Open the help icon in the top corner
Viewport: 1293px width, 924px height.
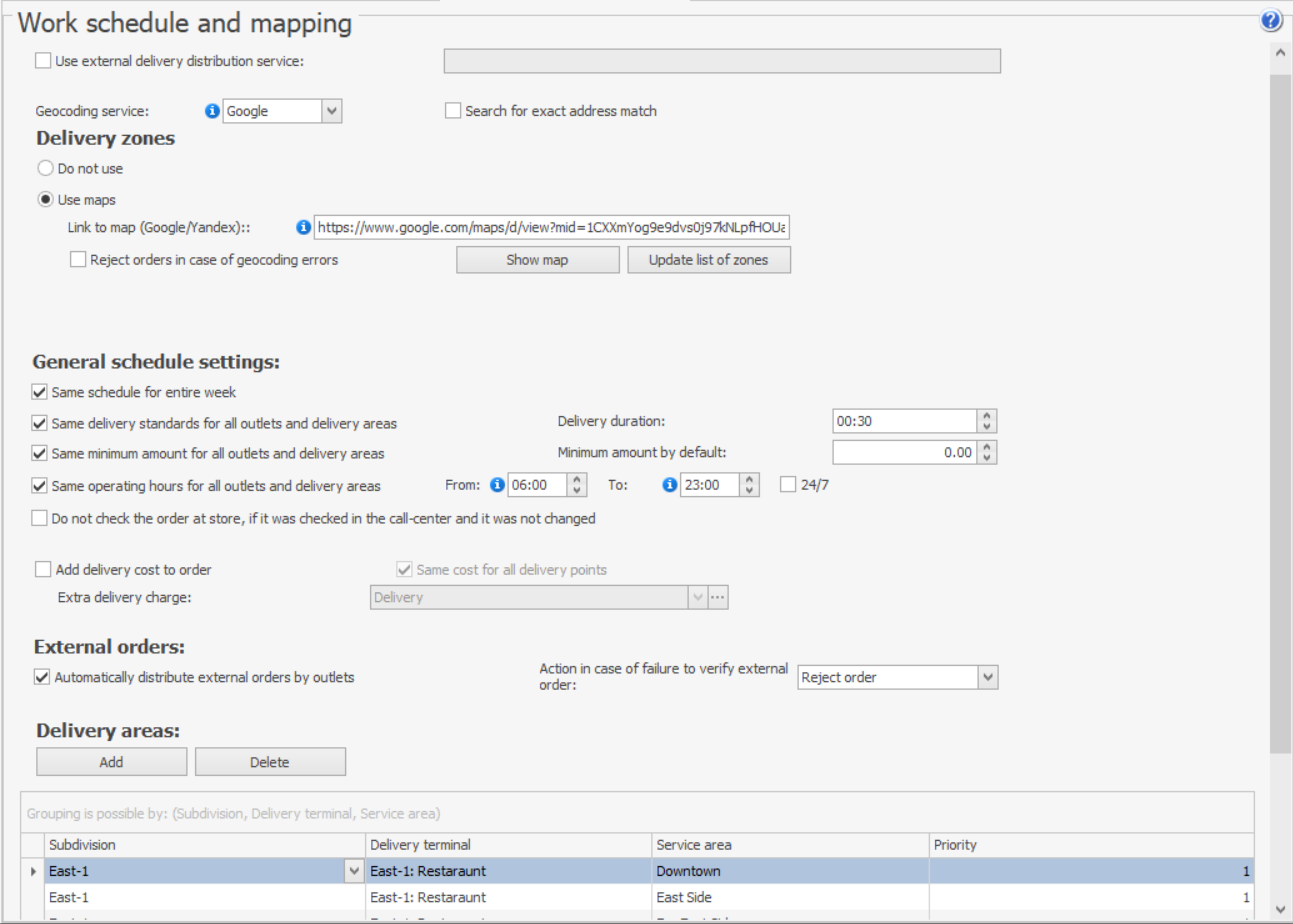[x=1271, y=21]
